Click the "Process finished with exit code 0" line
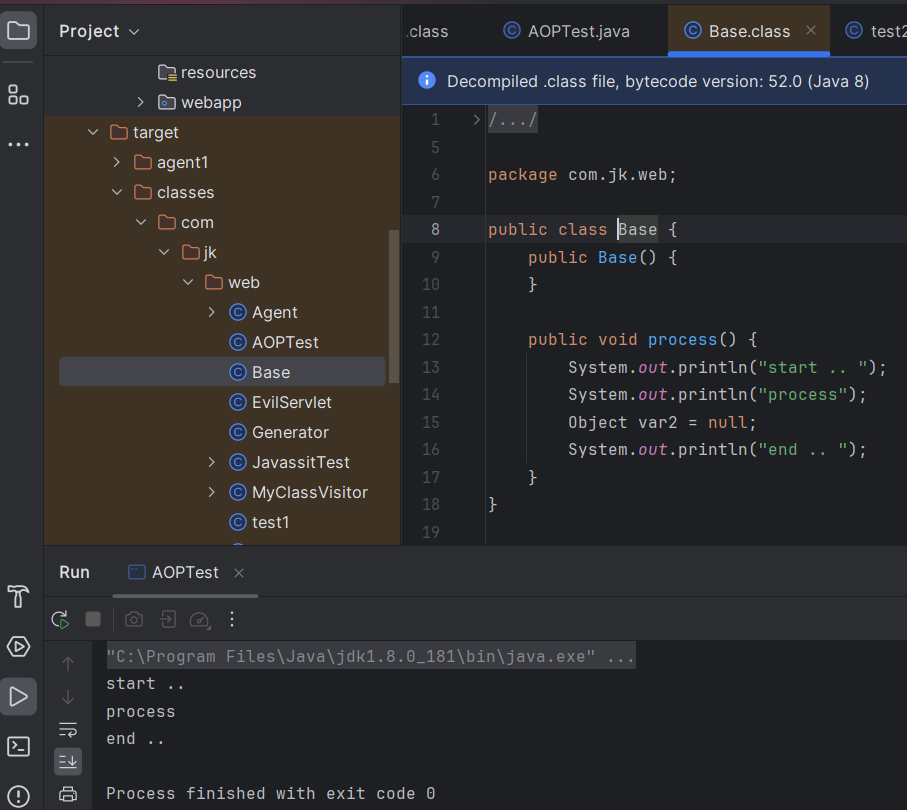This screenshot has height=810, width=907. coord(270,793)
